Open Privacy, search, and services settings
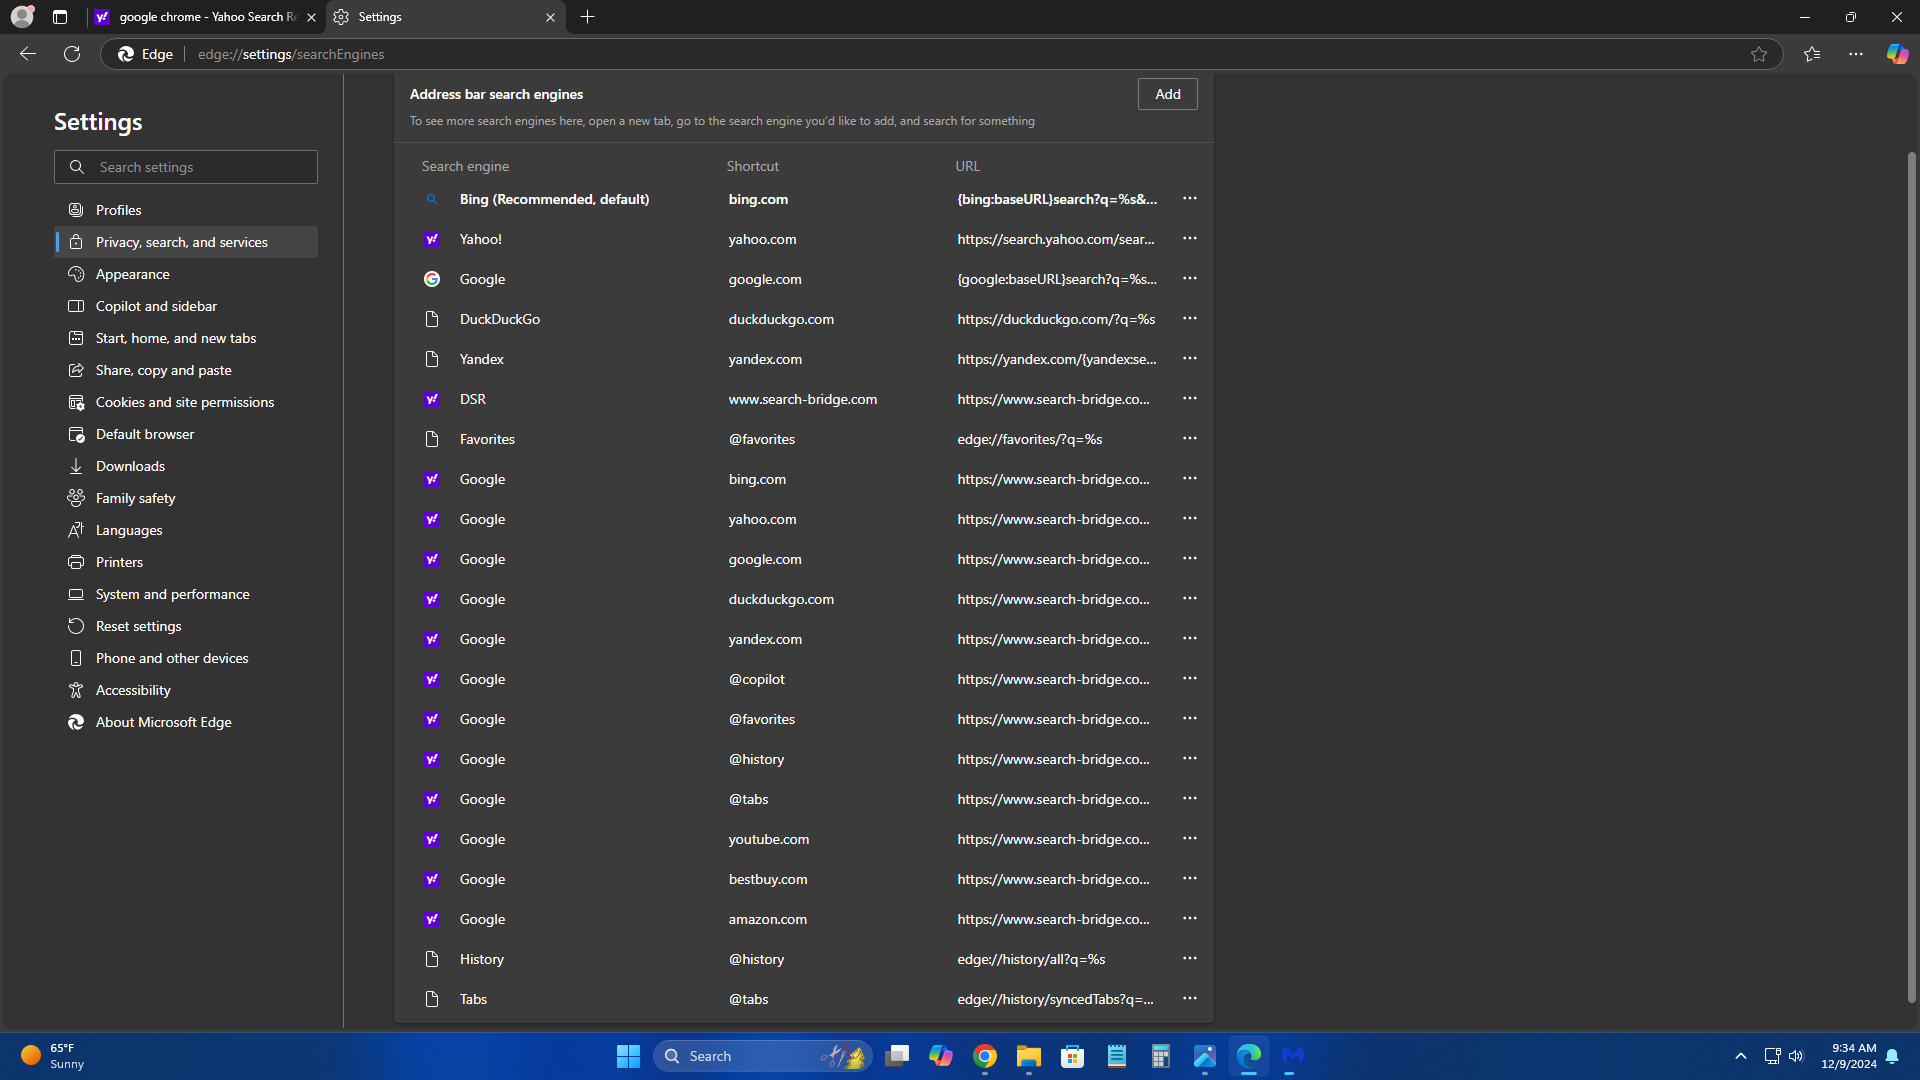 point(186,242)
